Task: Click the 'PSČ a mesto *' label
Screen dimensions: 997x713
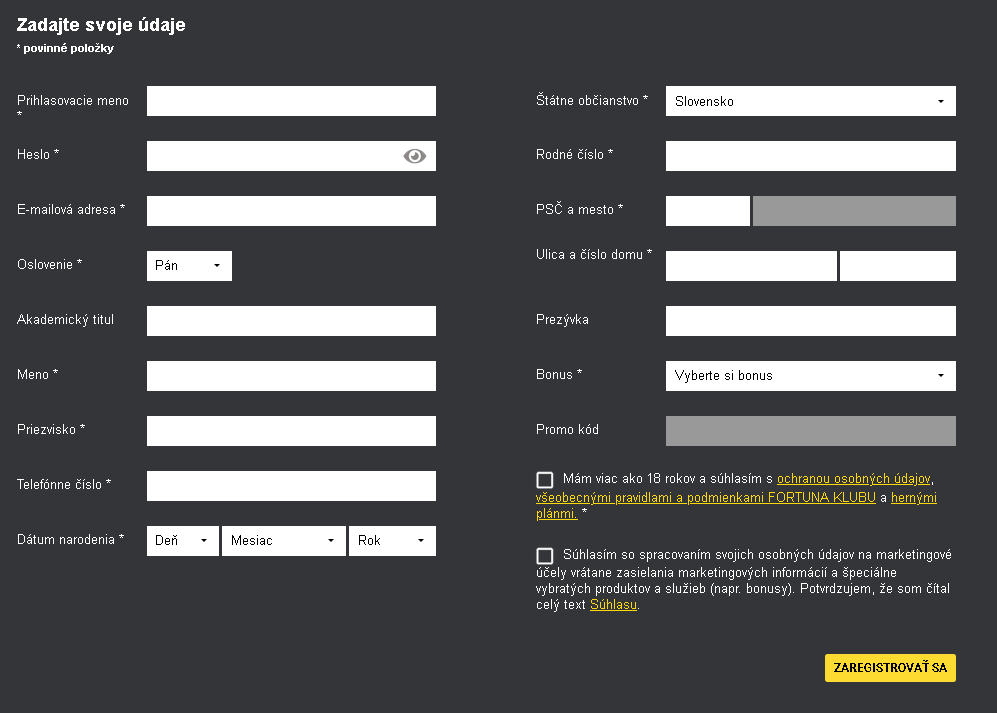Action: [x=579, y=209]
